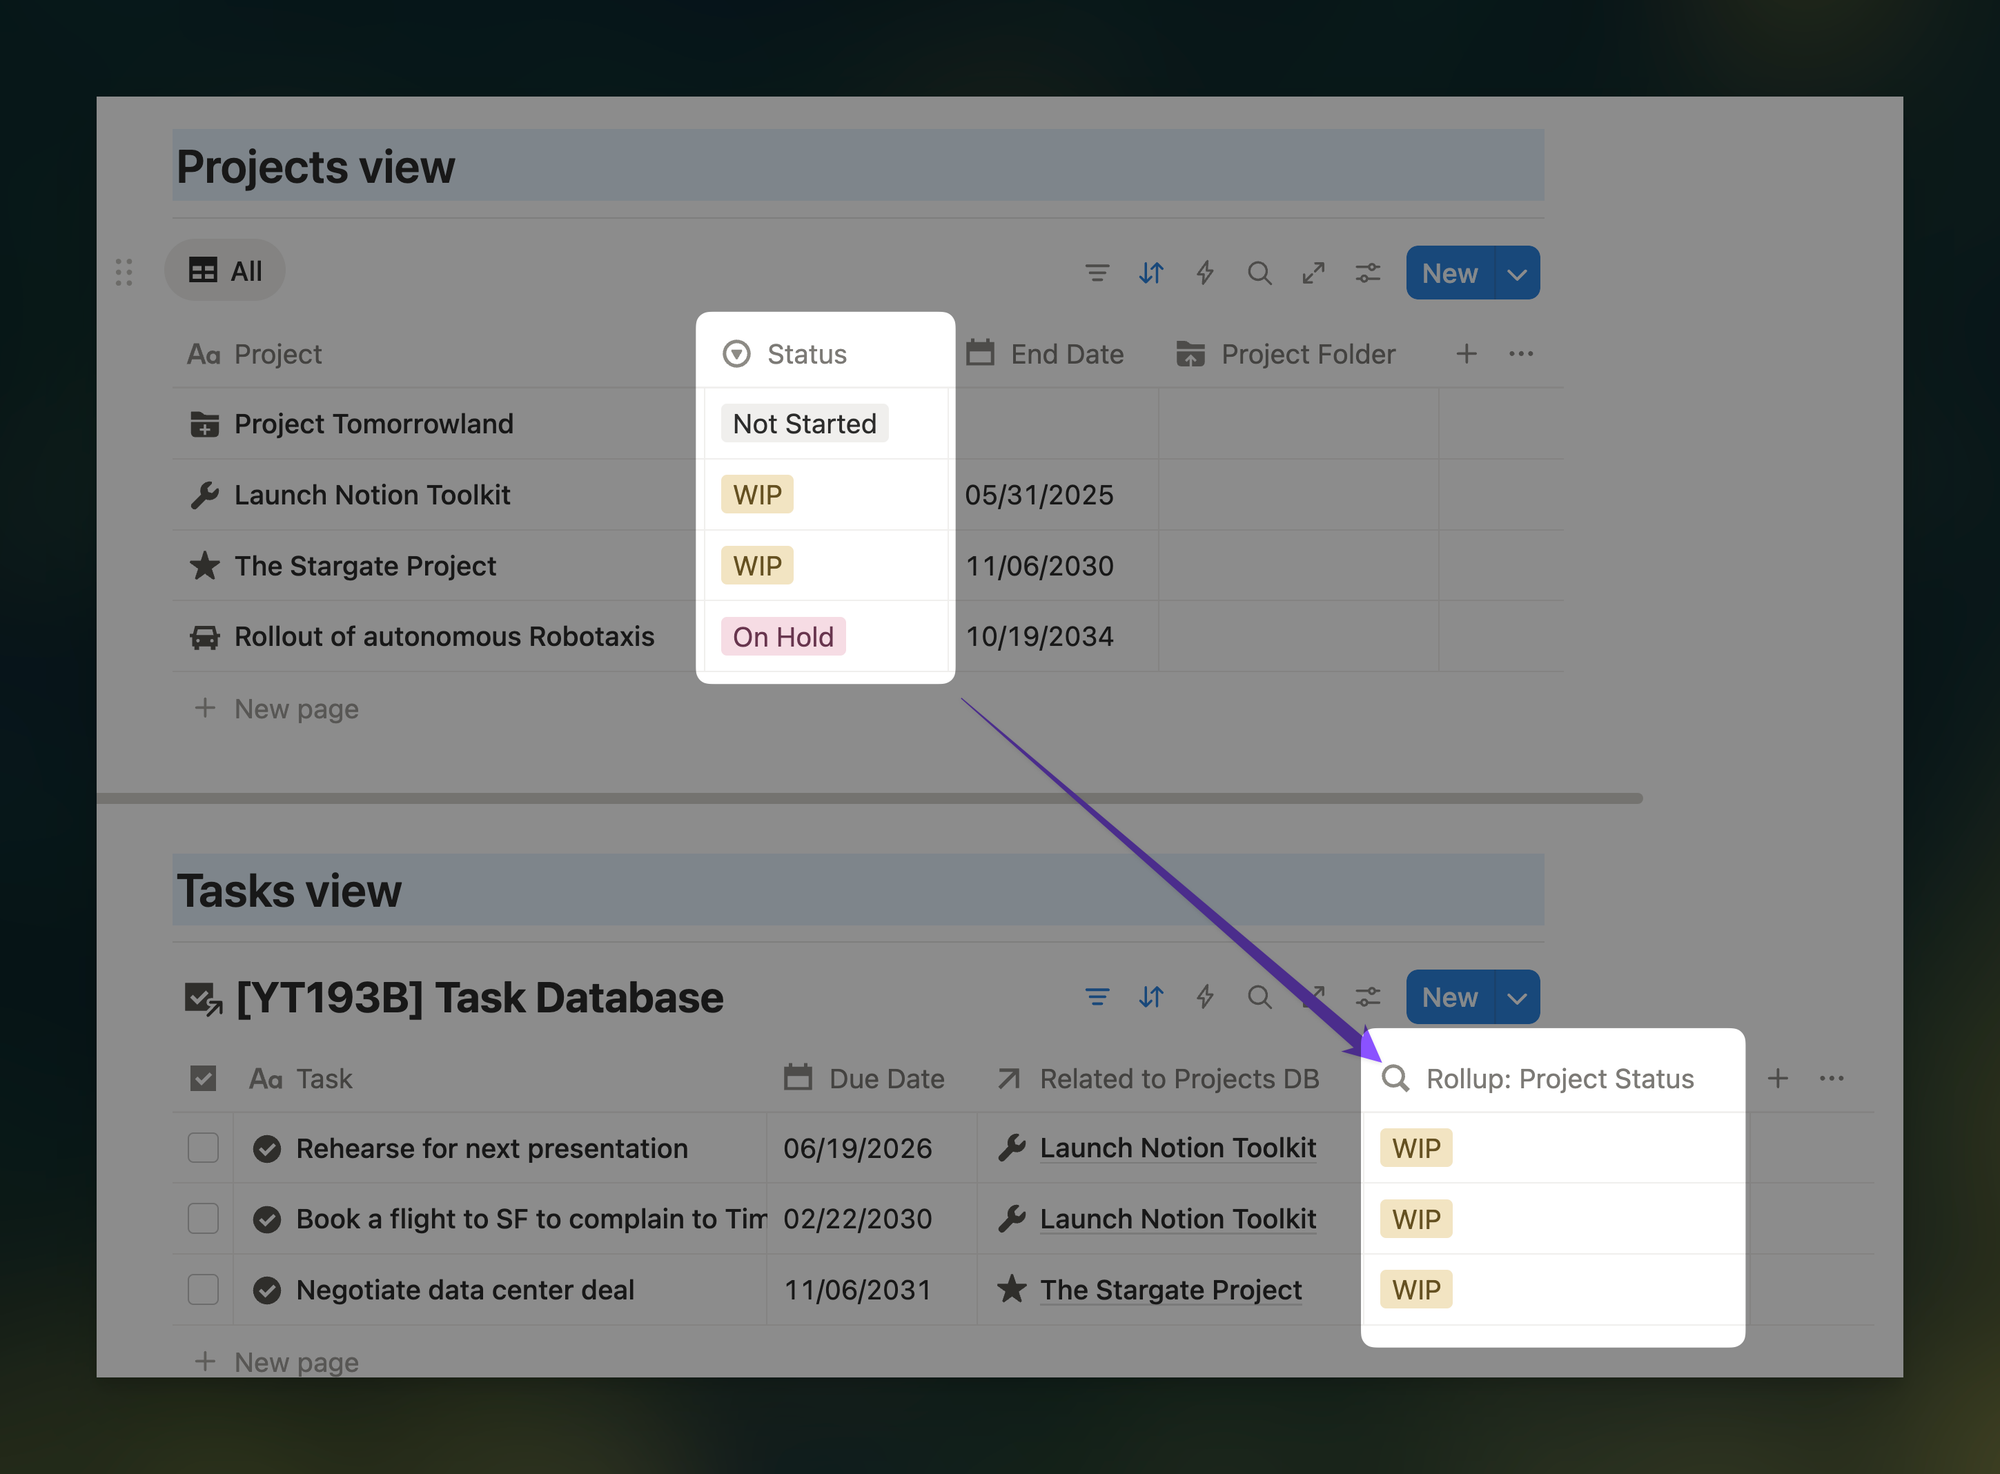Expand the New button dropdown in Projects view
2000x1474 pixels.
click(1517, 274)
